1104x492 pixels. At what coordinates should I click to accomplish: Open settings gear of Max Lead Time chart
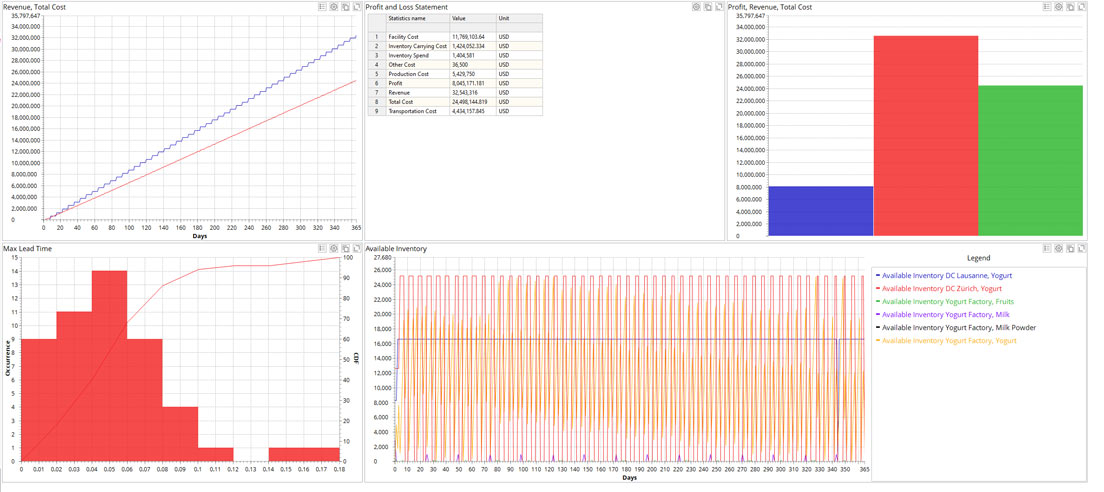pos(334,248)
